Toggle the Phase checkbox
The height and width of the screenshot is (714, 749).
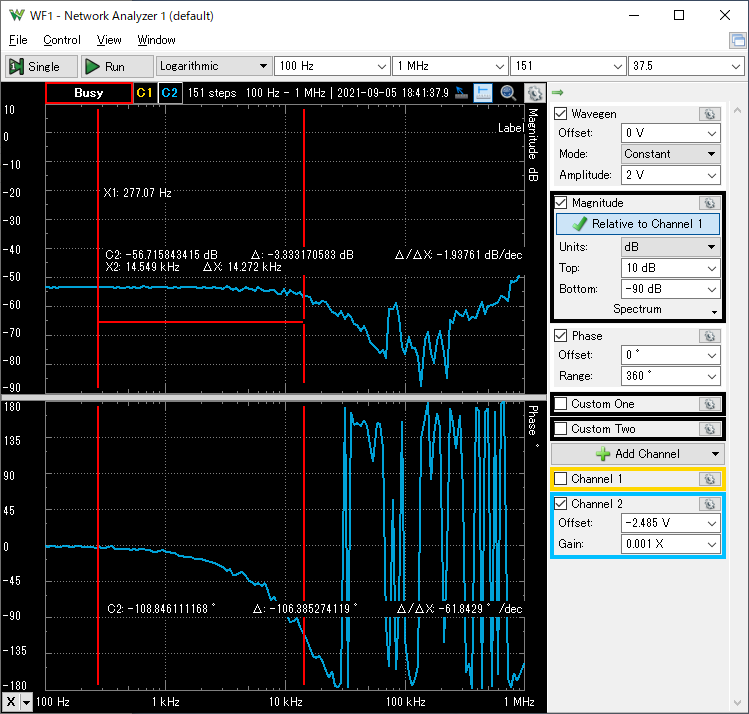[x=561, y=336]
